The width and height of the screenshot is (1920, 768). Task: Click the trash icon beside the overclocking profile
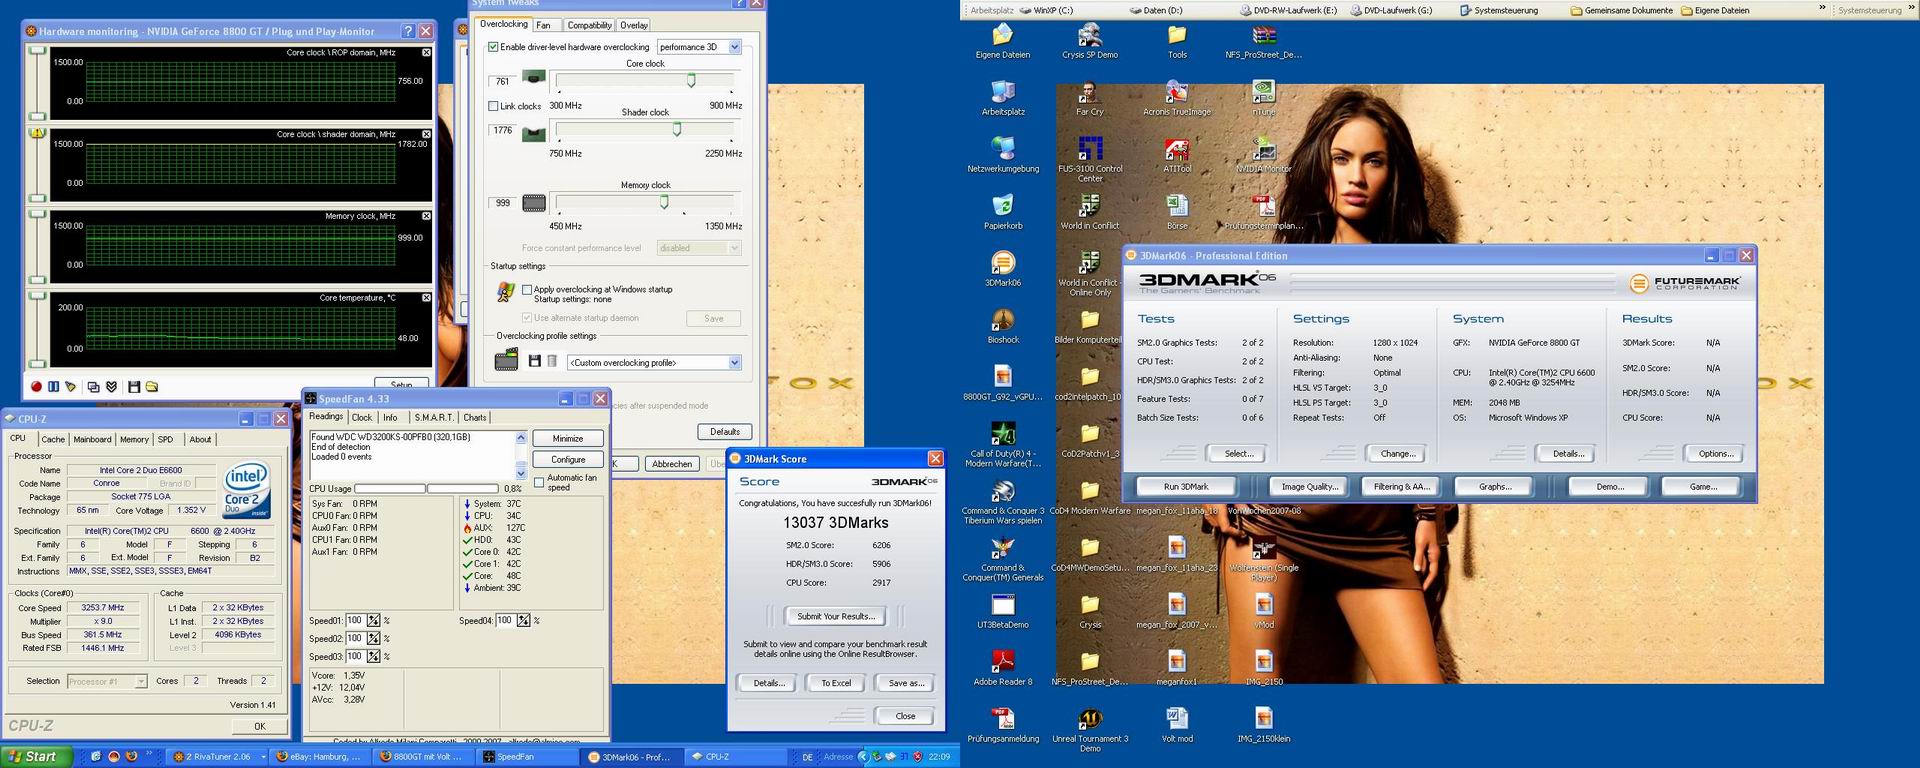[x=551, y=361]
